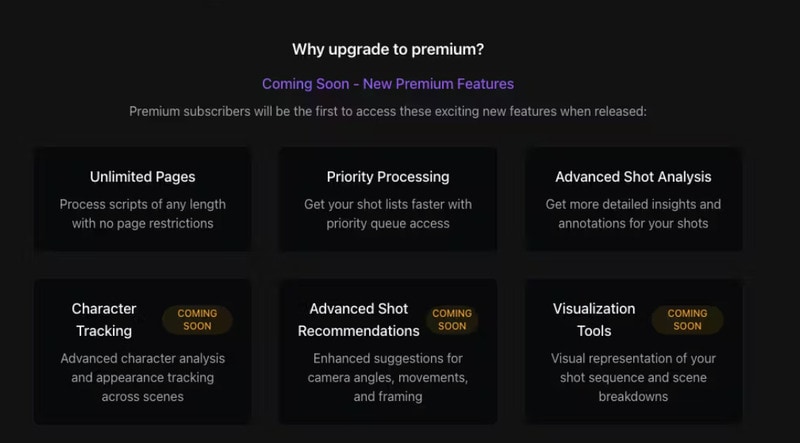Screen dimensions: 800x443
Task: Click the "Why upgrade to premium?" heading
Action: (x=388, y=49)
